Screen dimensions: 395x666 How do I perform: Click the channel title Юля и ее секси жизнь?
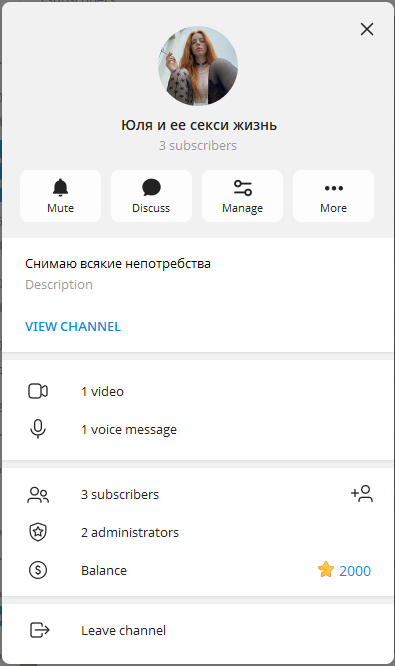tap(199, 125)
